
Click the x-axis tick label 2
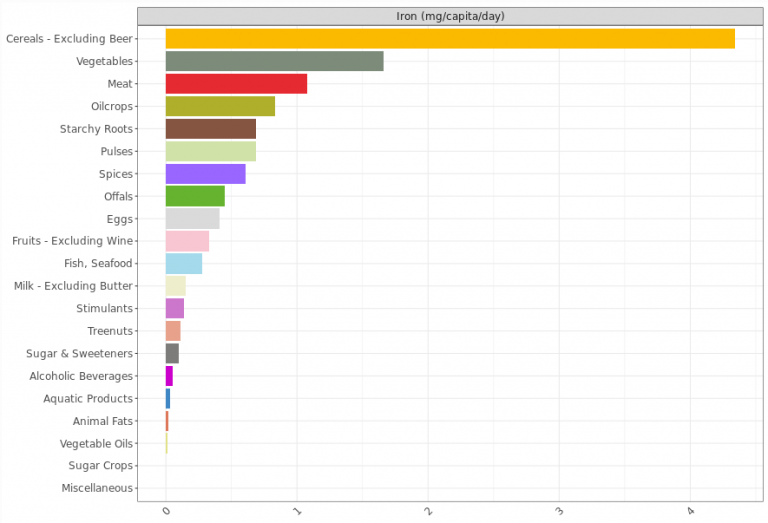click(x=428, y=512)
